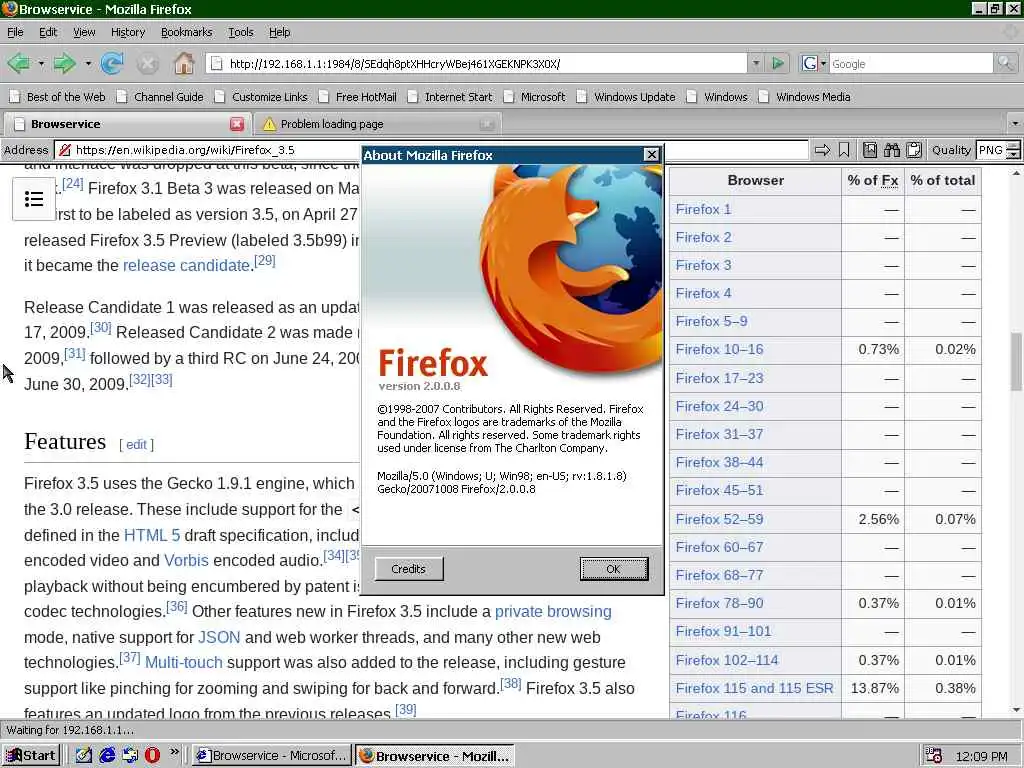Switch to the Problem loading page tab
This screenshot has width=1024, height=768.
(x=379, y=124)
